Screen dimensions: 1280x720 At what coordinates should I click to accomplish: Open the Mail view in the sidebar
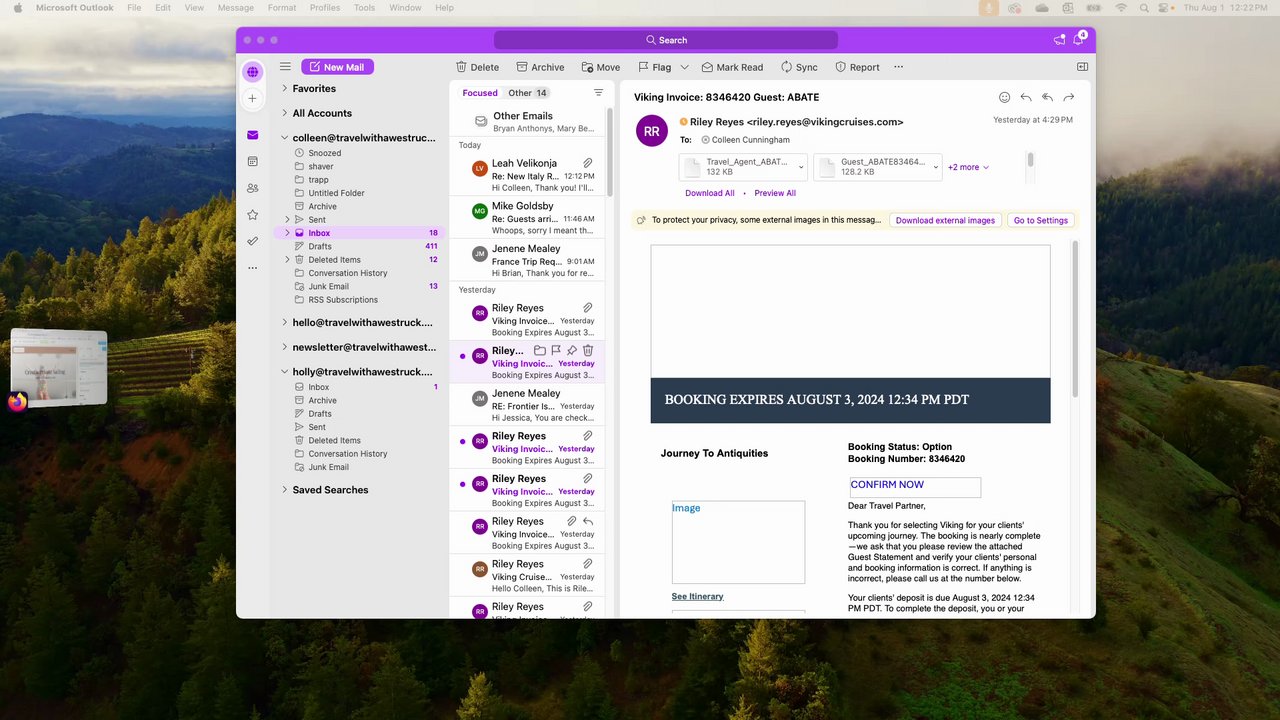(x=252, y=135)
